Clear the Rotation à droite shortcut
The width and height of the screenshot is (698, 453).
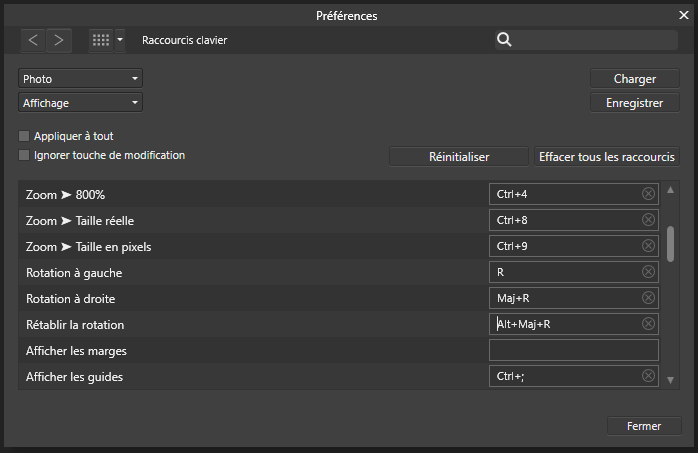point(648,298)
